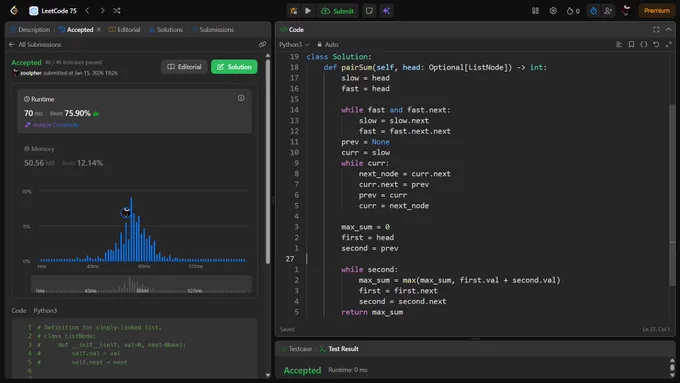Image resolution: width=680 pixels, height=383 pixels.
Task: Open the debugger icon in toolbar
Action: pos(294,11)
